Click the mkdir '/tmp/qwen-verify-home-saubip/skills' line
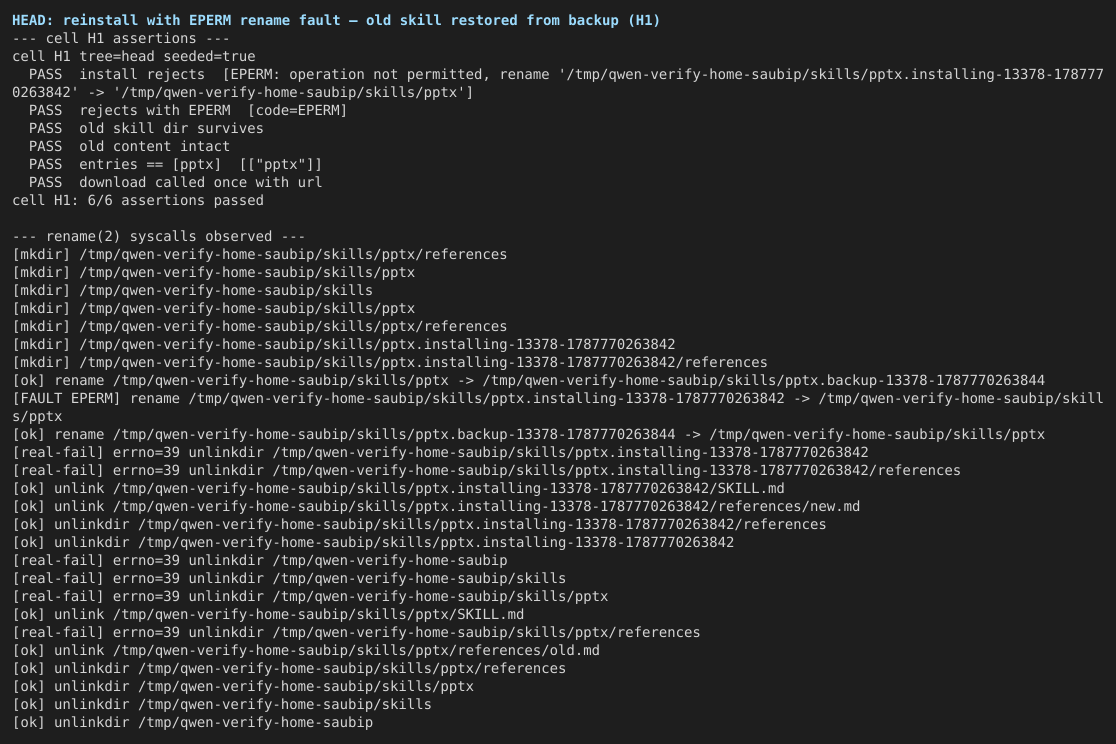The width and height of the screenshot is (1116, 744). (192, 290)
